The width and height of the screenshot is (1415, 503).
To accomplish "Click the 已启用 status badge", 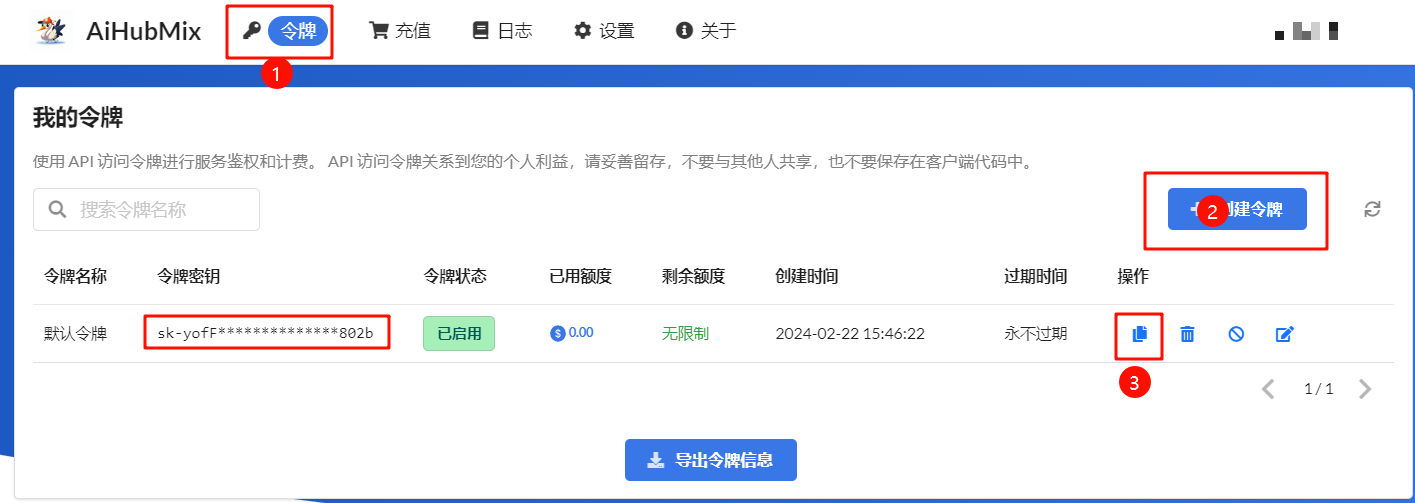I will click(458, 333).
